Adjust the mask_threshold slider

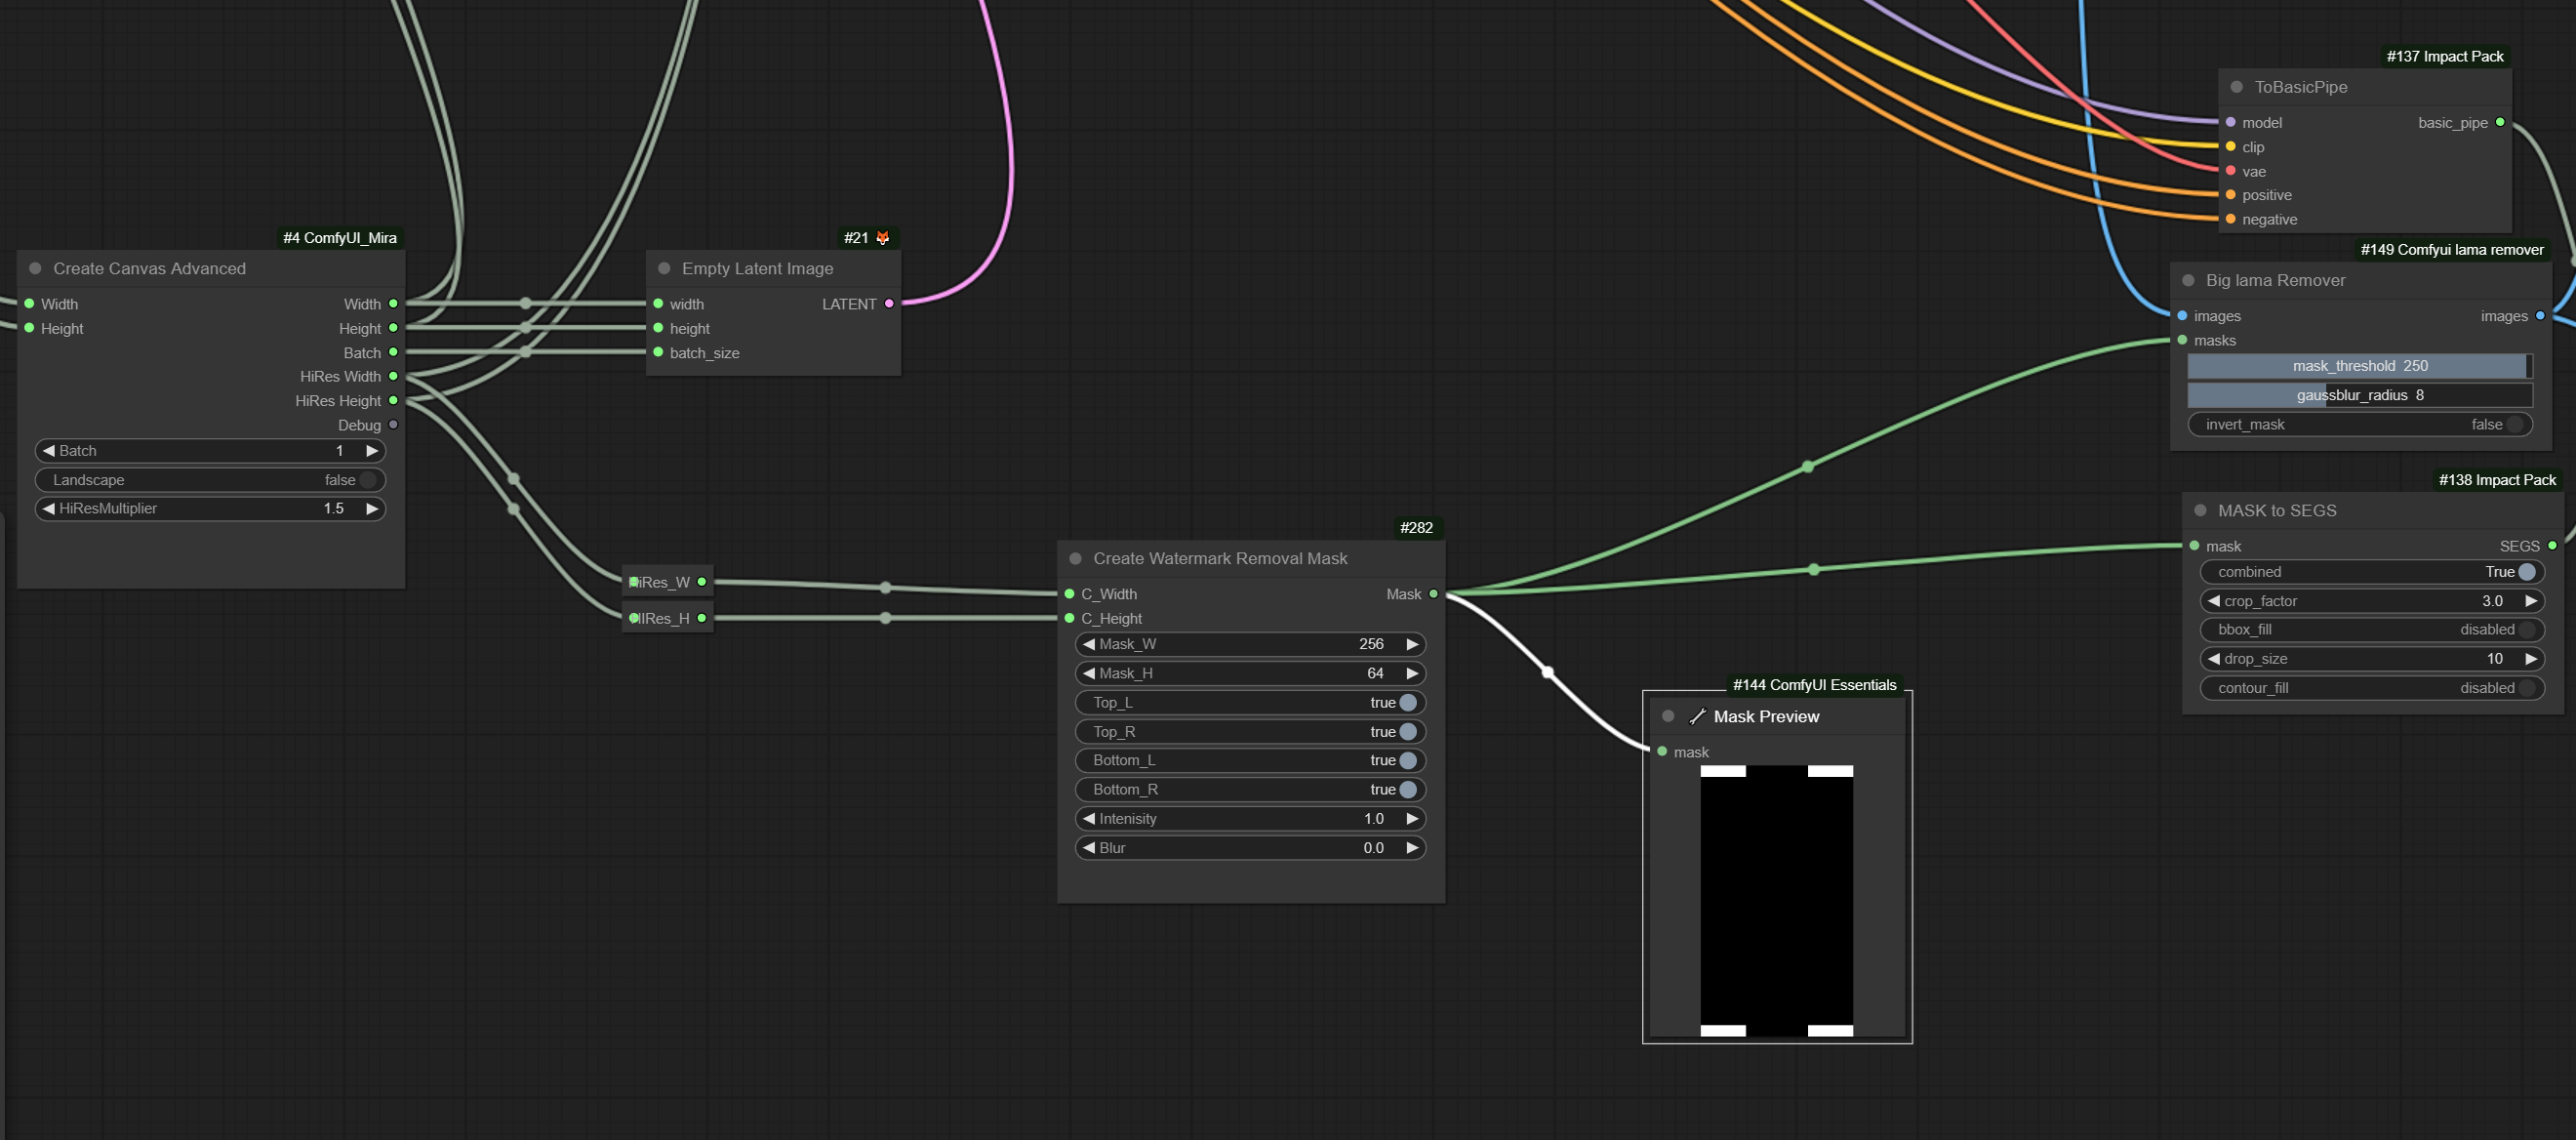coord(2360,366)
